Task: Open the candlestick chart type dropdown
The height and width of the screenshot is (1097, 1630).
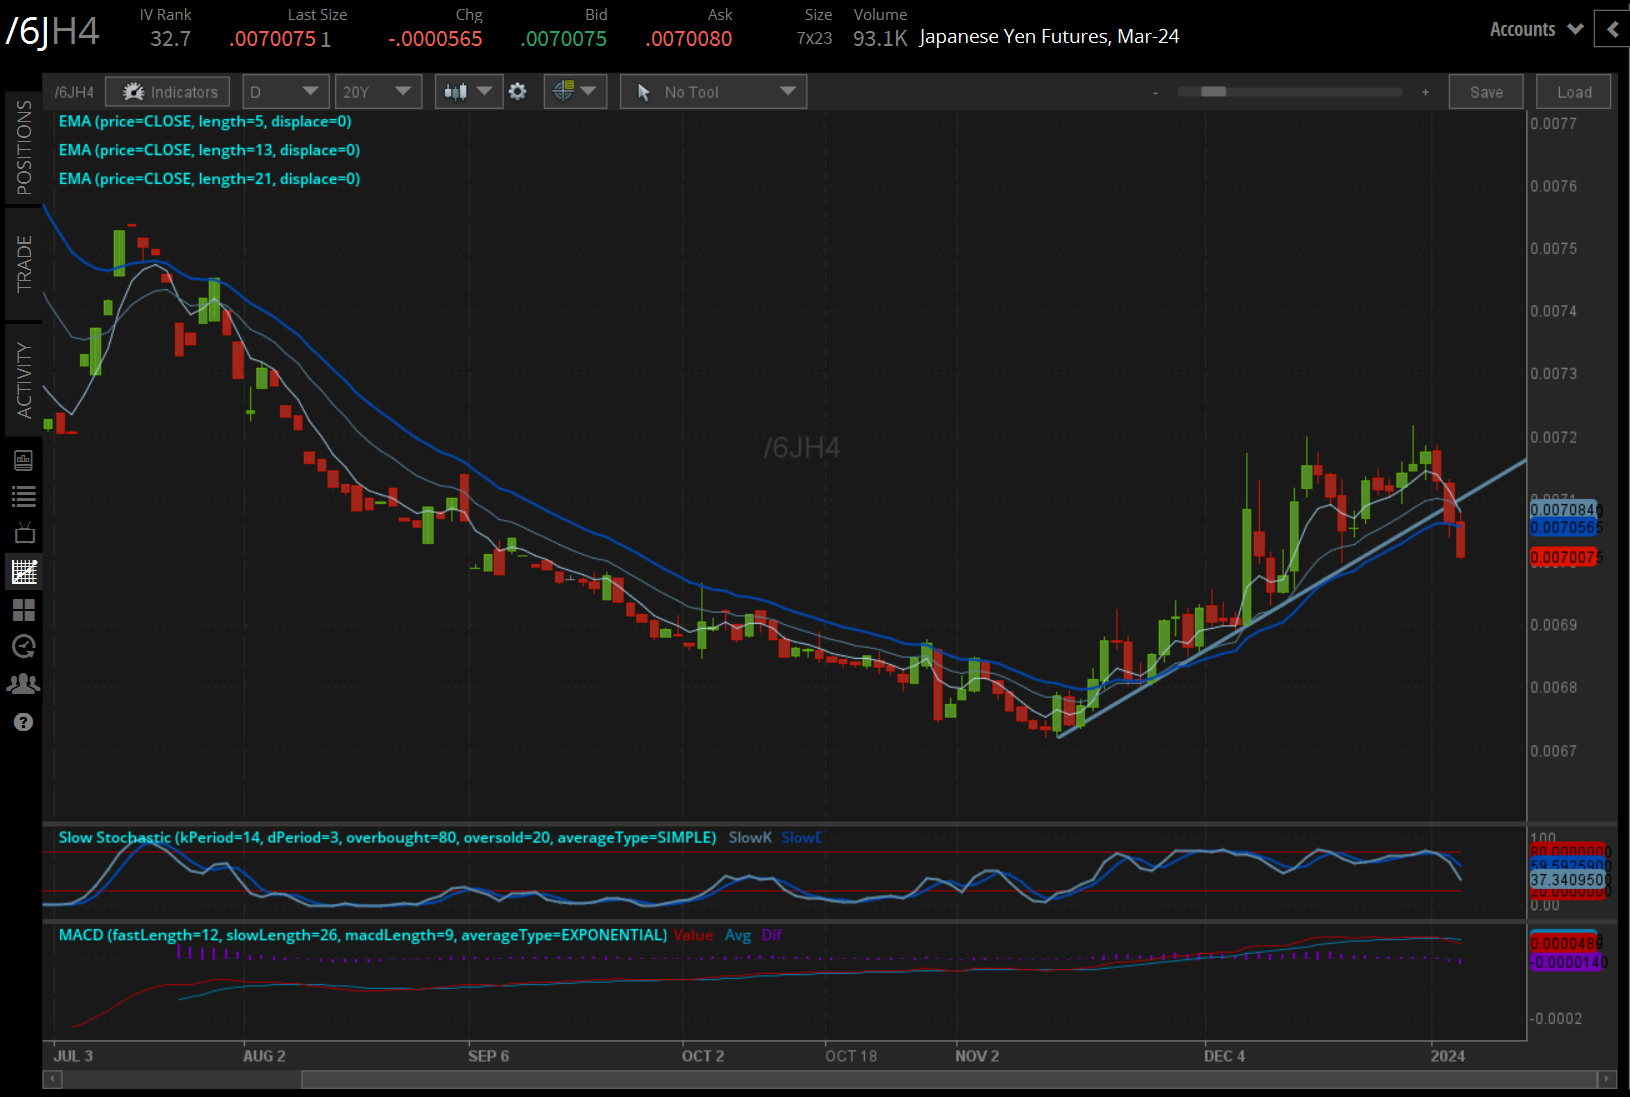Action: (x=468, y=92)
